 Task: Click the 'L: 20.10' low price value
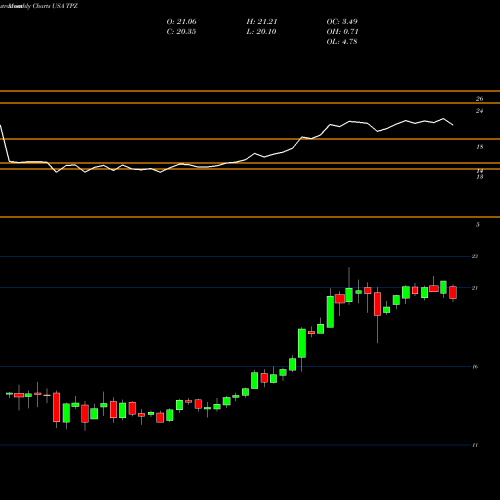[261, 32]
